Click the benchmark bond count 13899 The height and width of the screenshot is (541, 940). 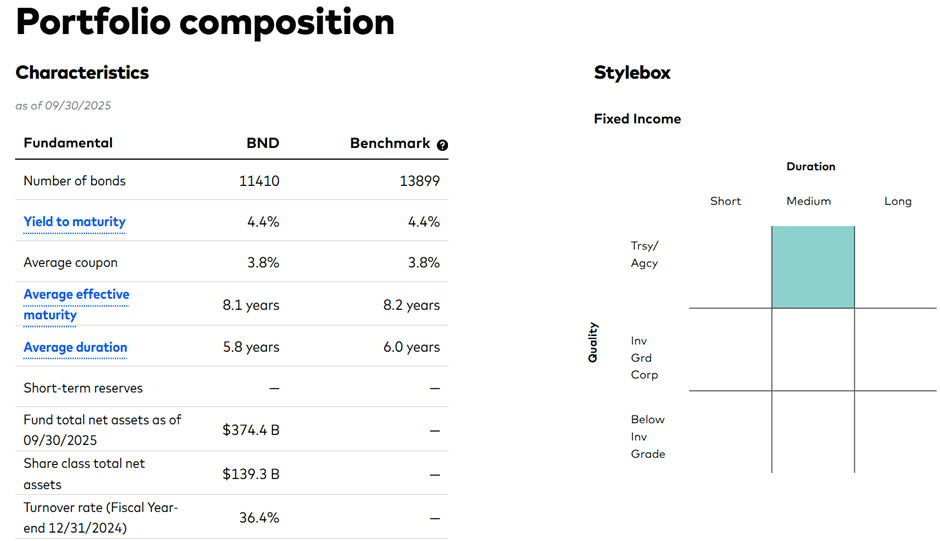pyautogui.click(x=418, y=181)
